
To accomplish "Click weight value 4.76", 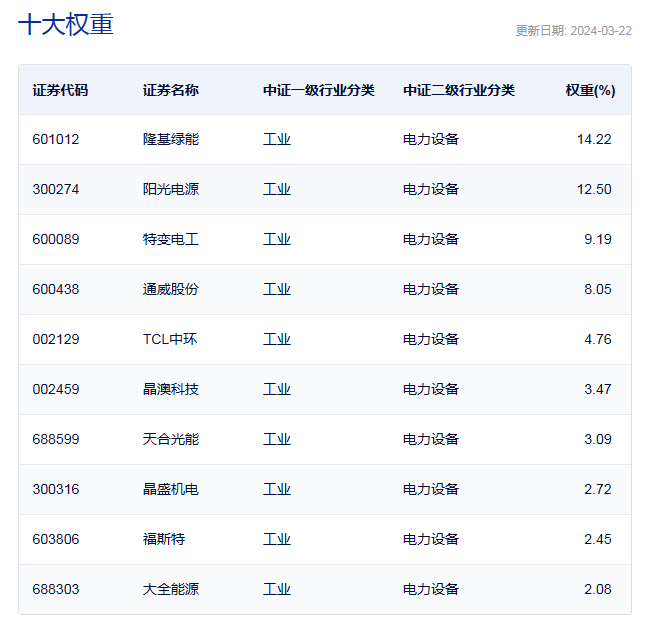I will point(598,339).
